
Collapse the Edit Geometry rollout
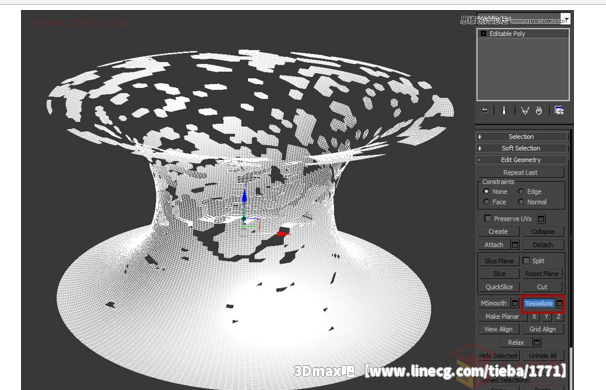click(521, 160)
